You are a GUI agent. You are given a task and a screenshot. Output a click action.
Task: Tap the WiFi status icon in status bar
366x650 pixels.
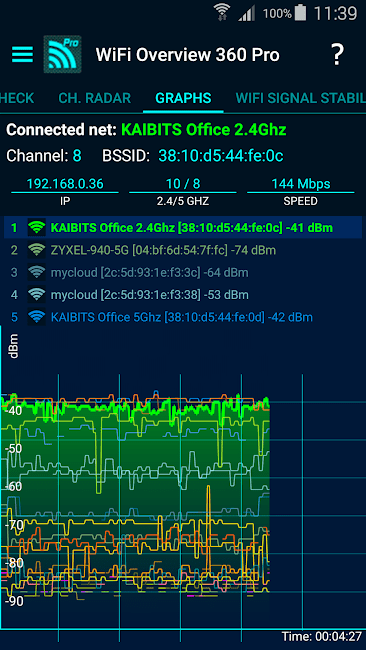(x=223, y=13)
